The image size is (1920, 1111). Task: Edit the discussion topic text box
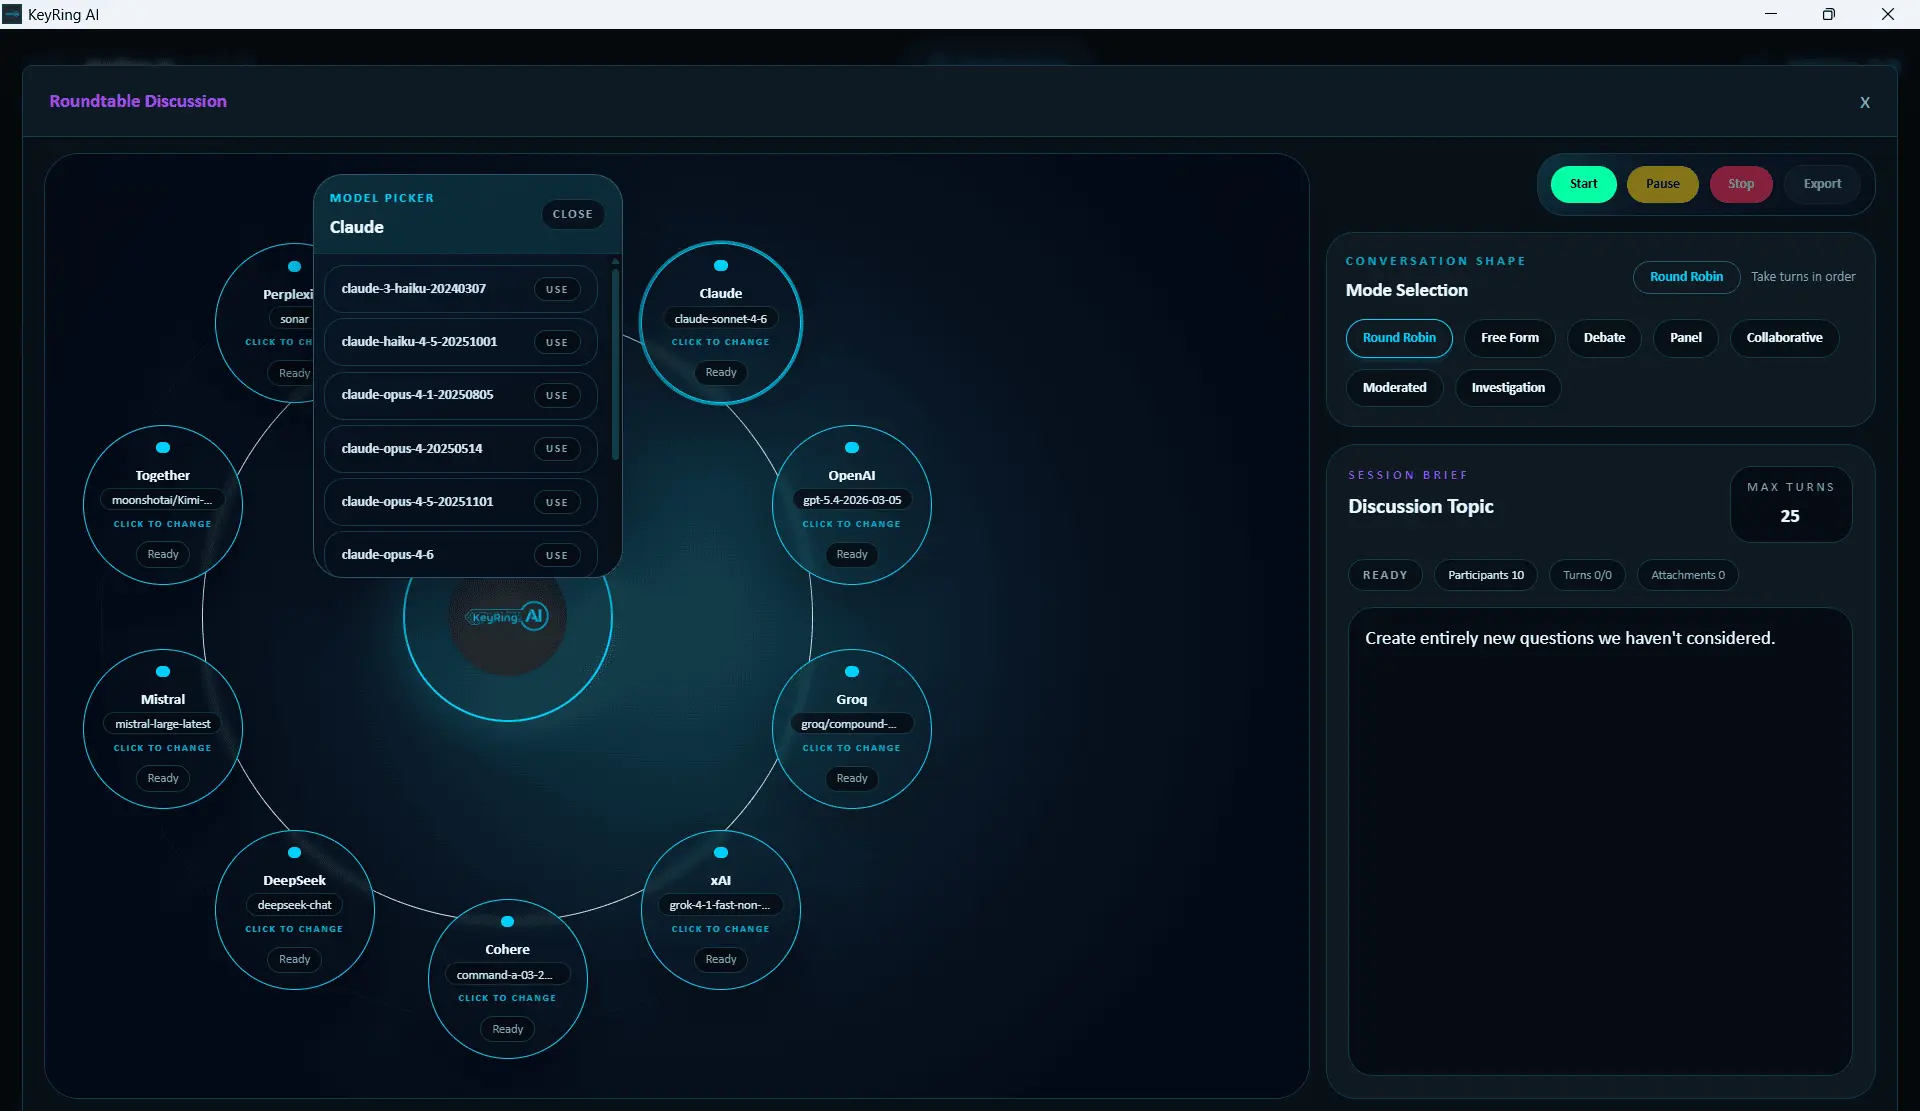(x=1600, y=841)
